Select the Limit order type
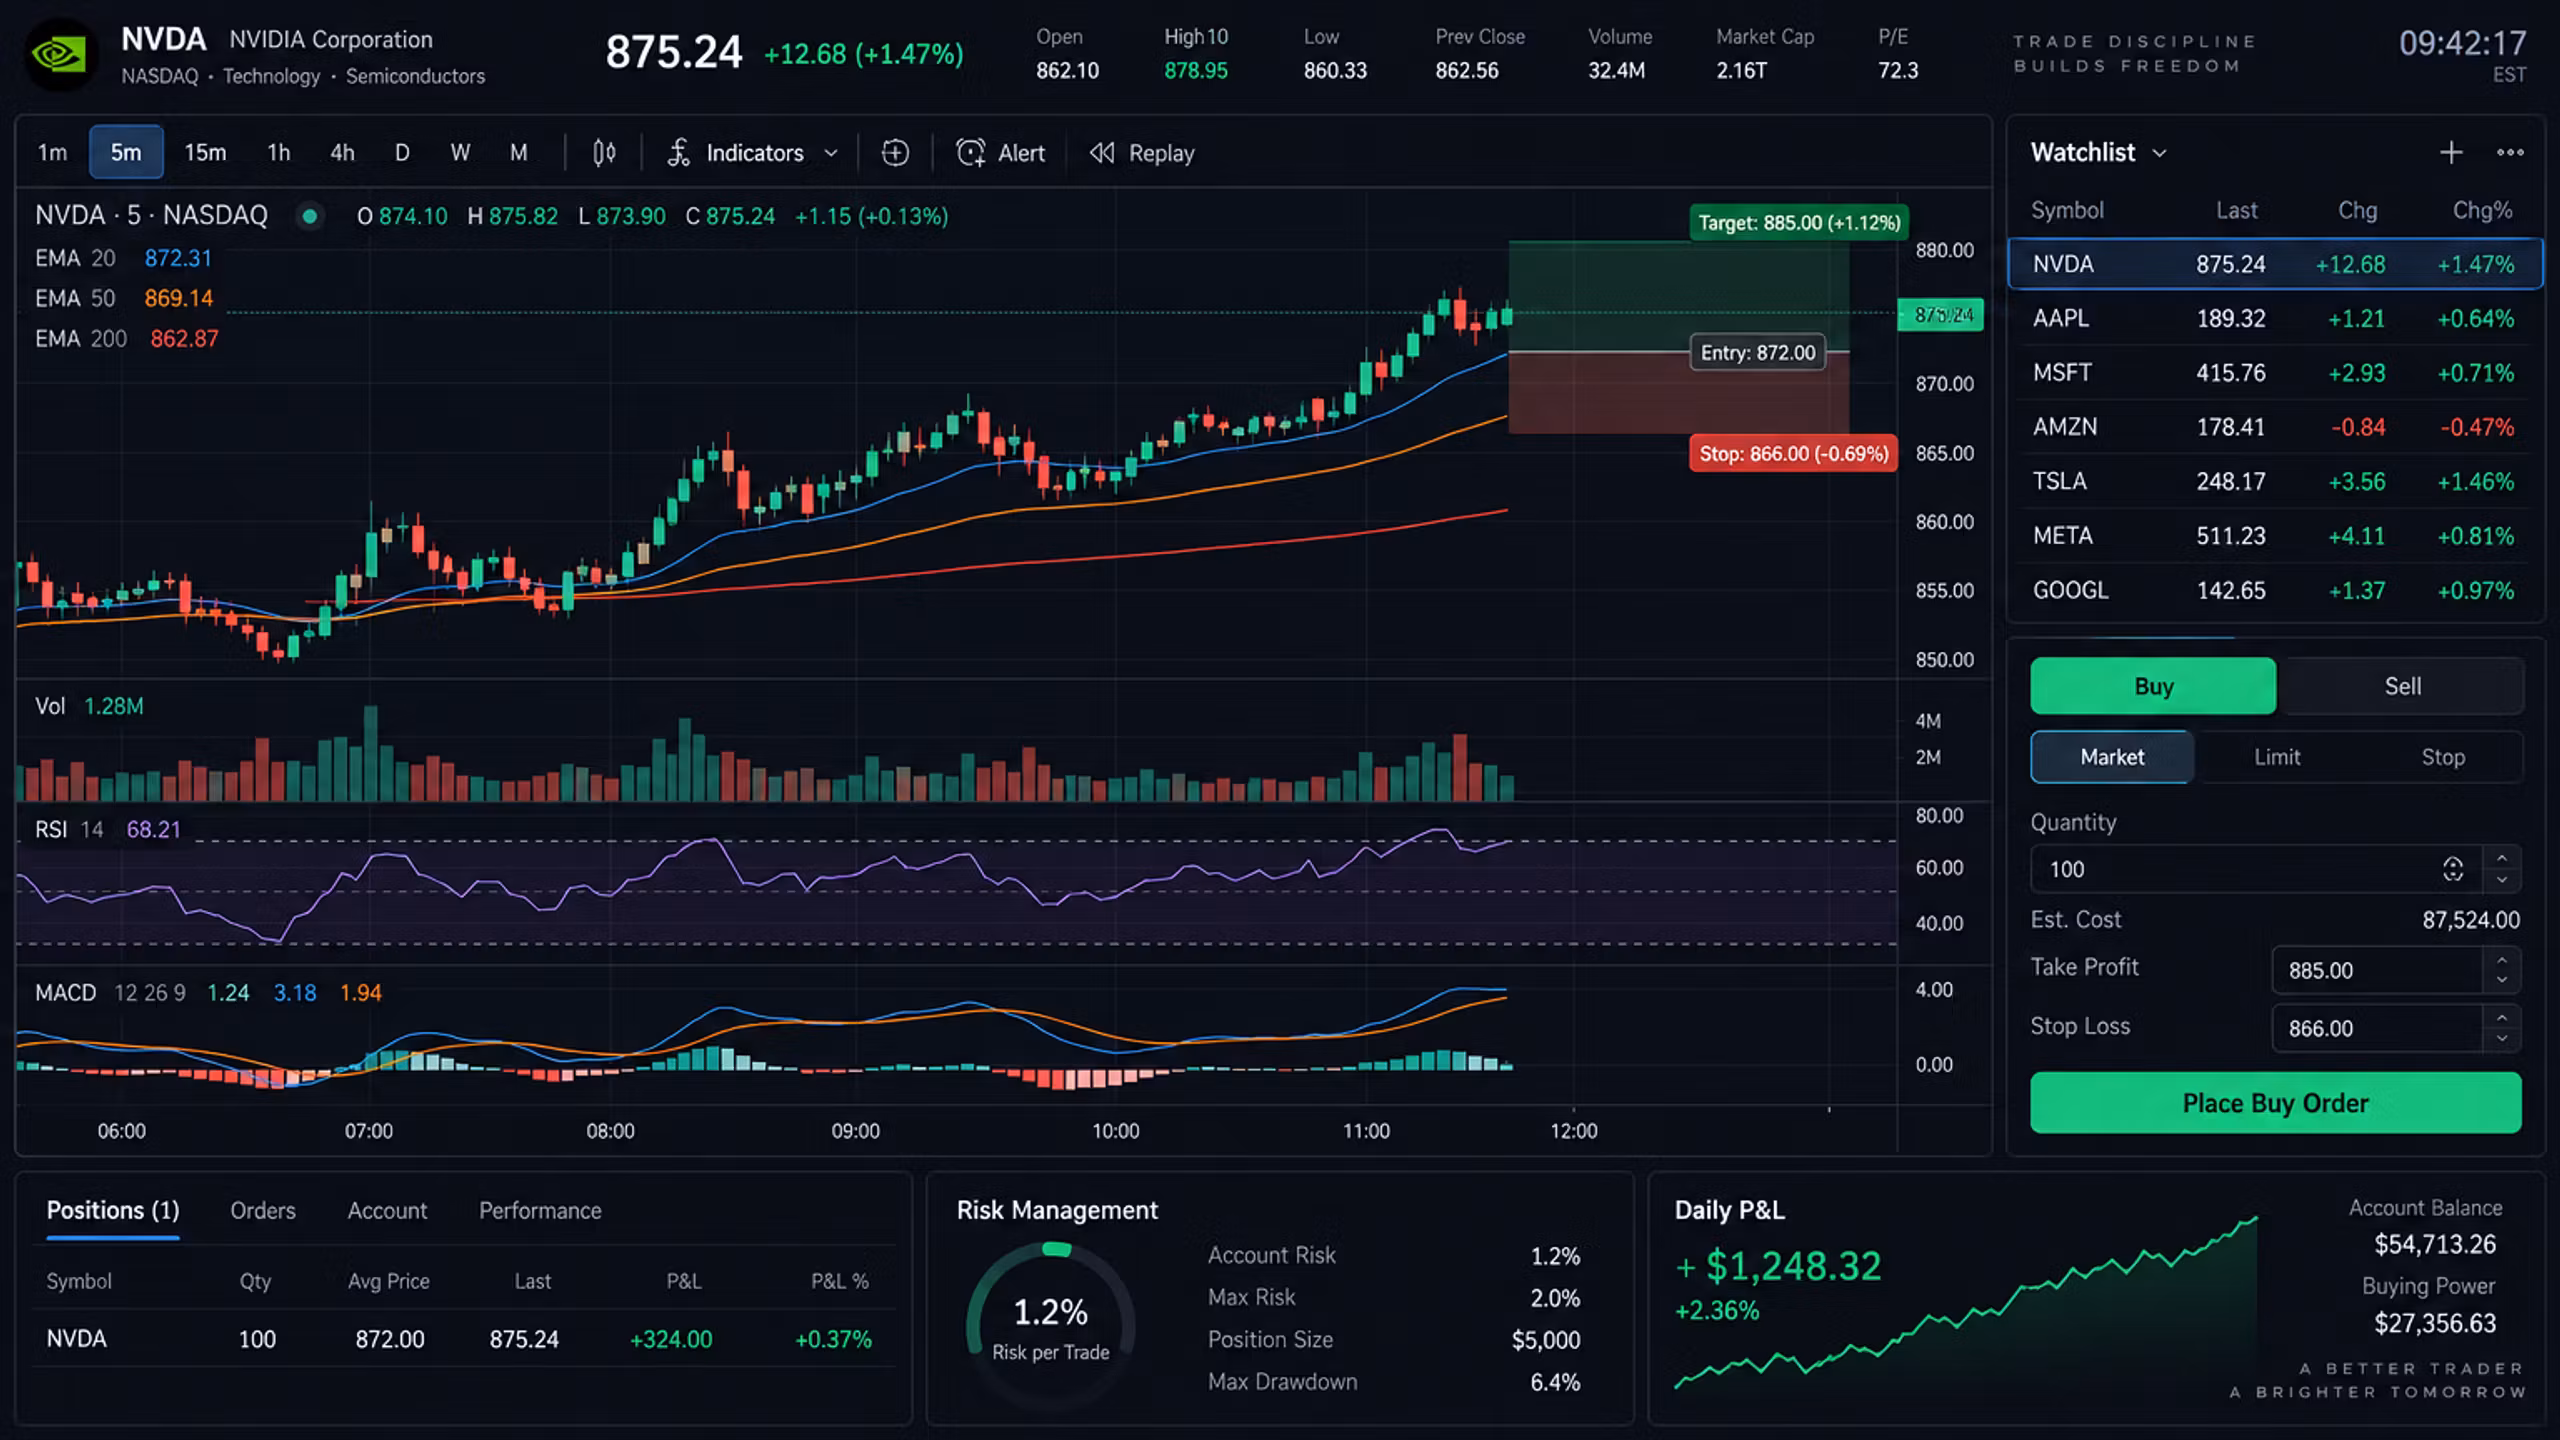This screenshot has width=2560, height=1440. click(2277, 757)
